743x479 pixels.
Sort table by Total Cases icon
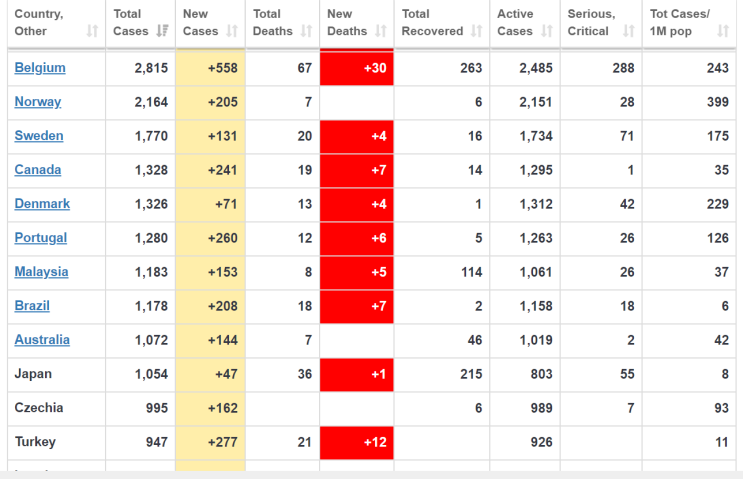[162, 32]
